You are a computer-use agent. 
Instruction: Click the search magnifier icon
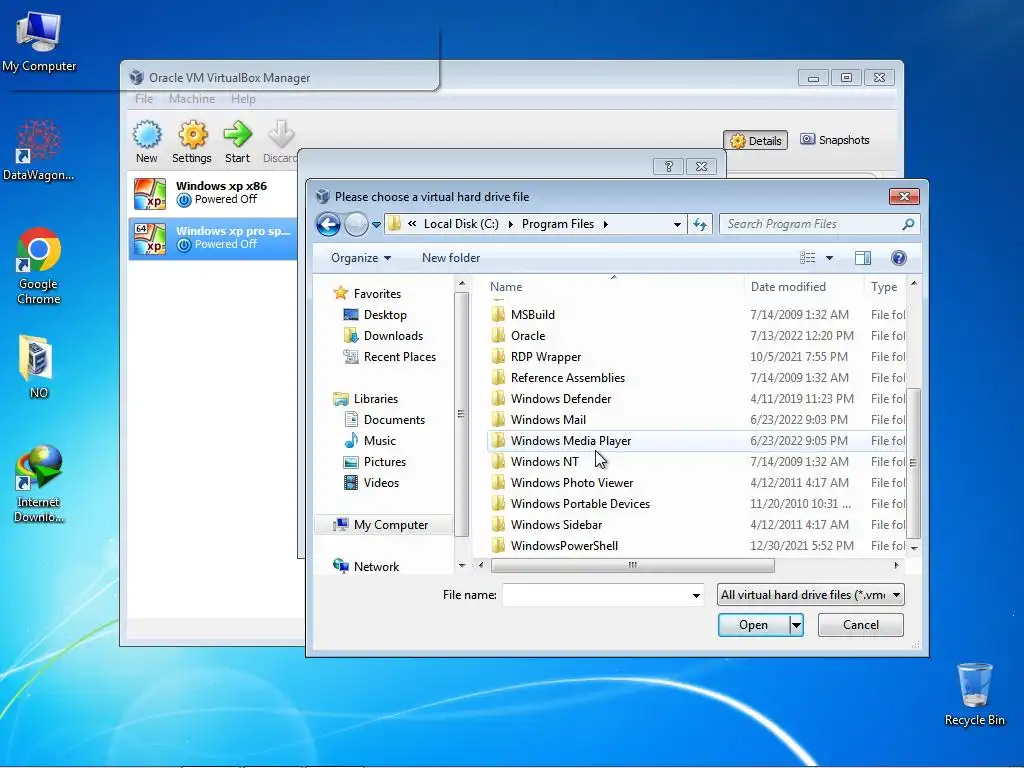coord(908,224)
